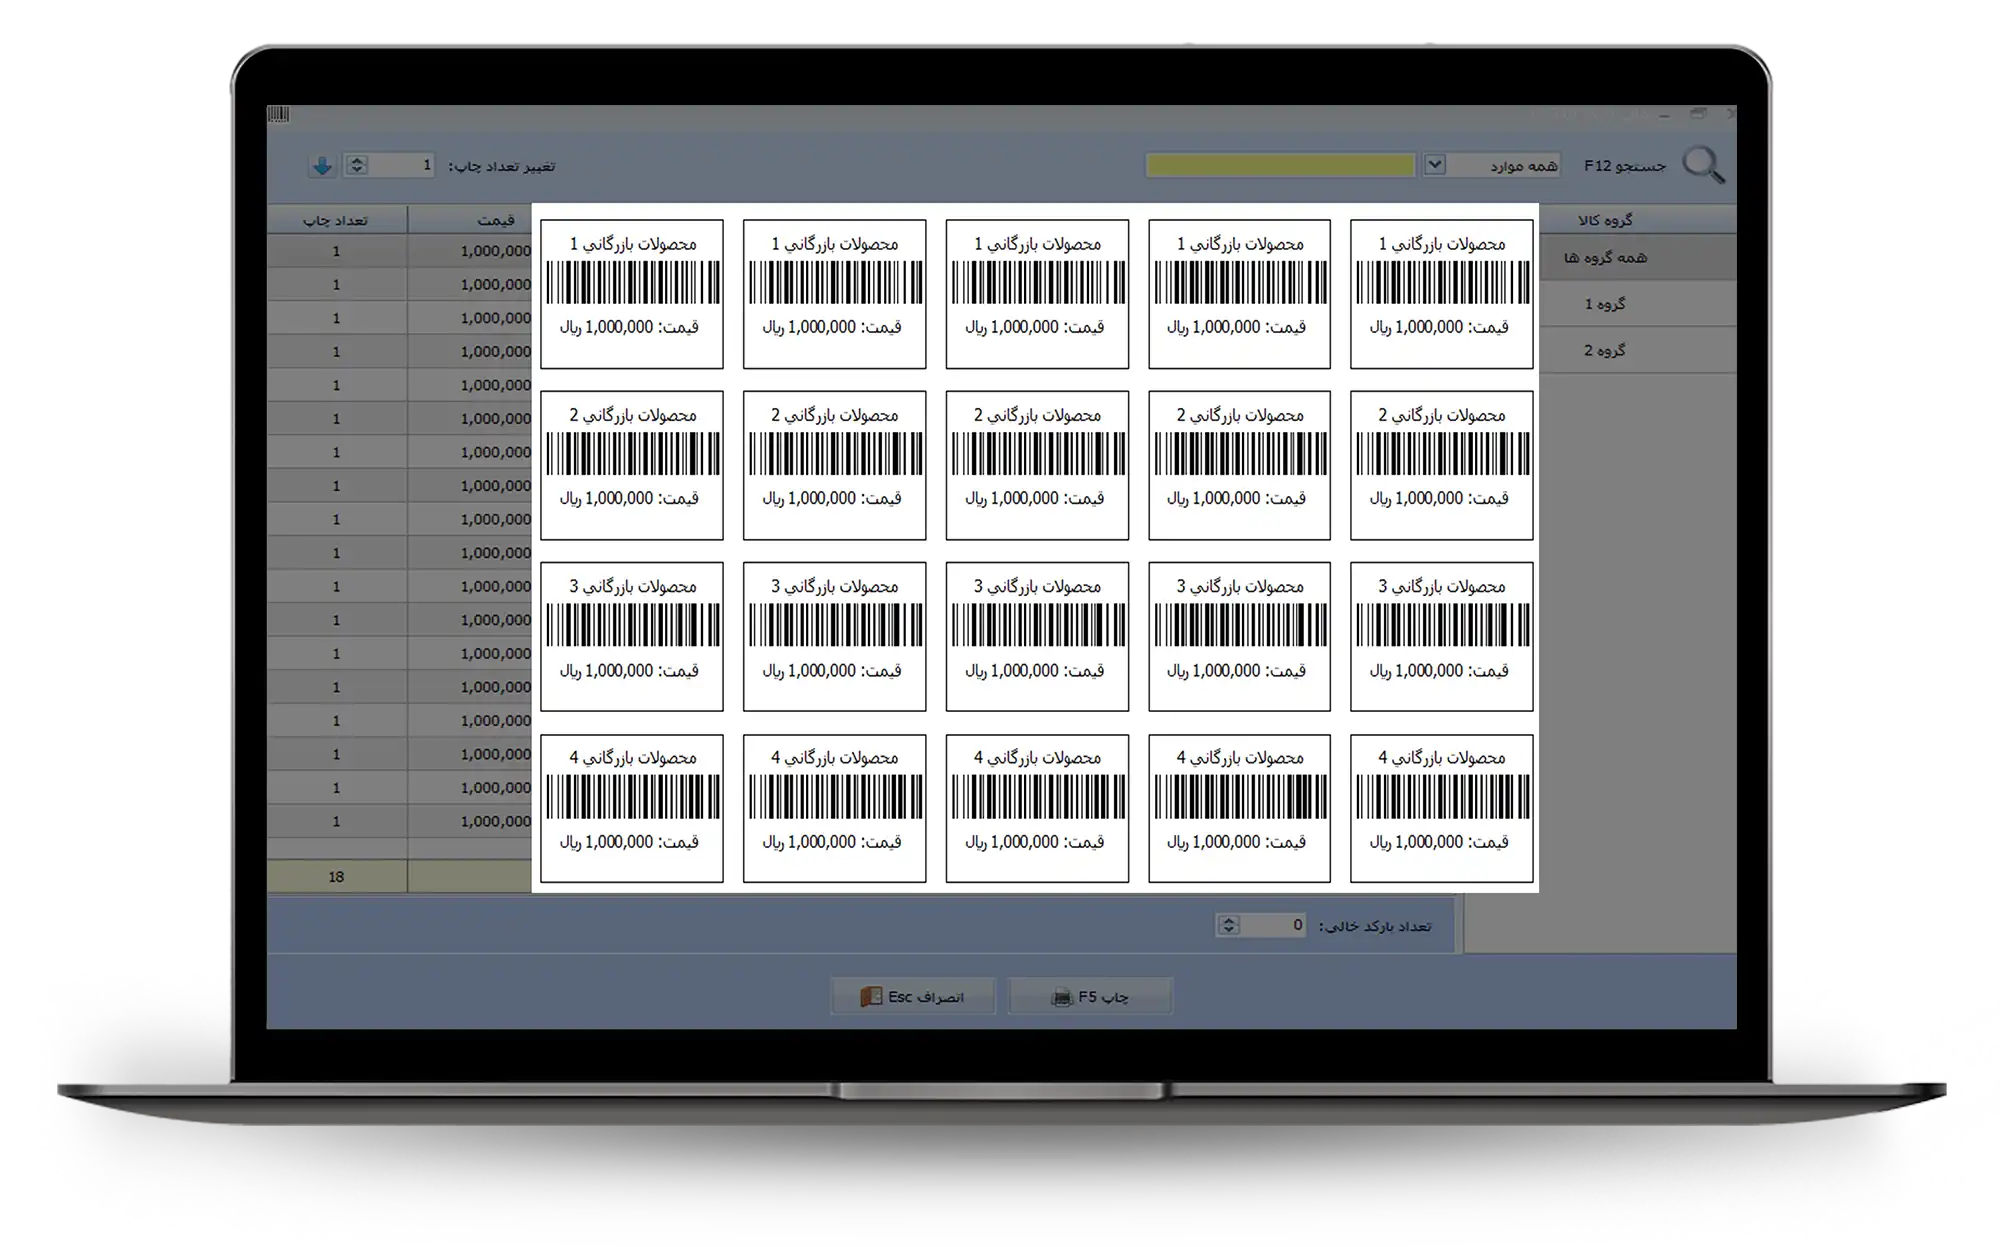Select همه گروه ها in group list
The height and width of the screenshot is (1247, 2000).
(1637, 258)
